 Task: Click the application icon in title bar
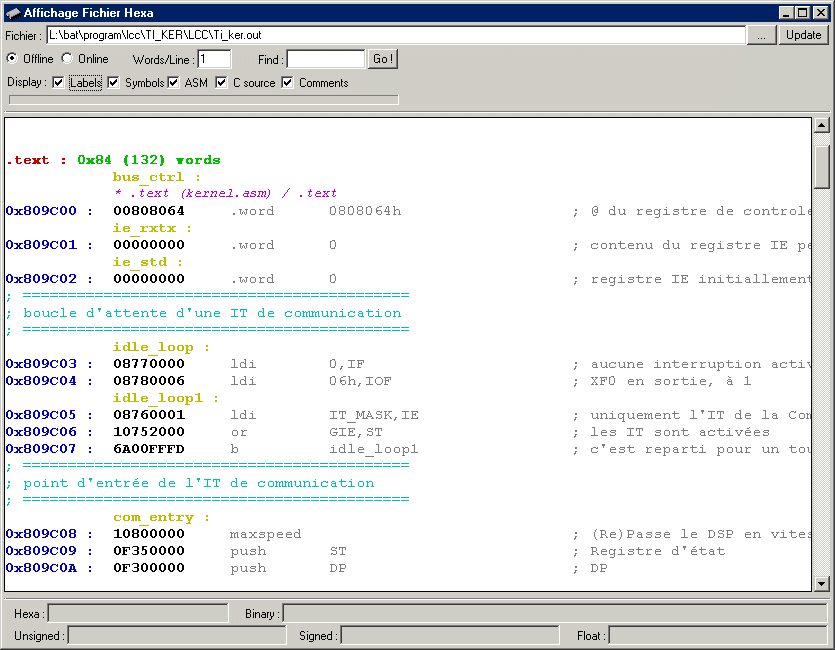tap(13, 12)
